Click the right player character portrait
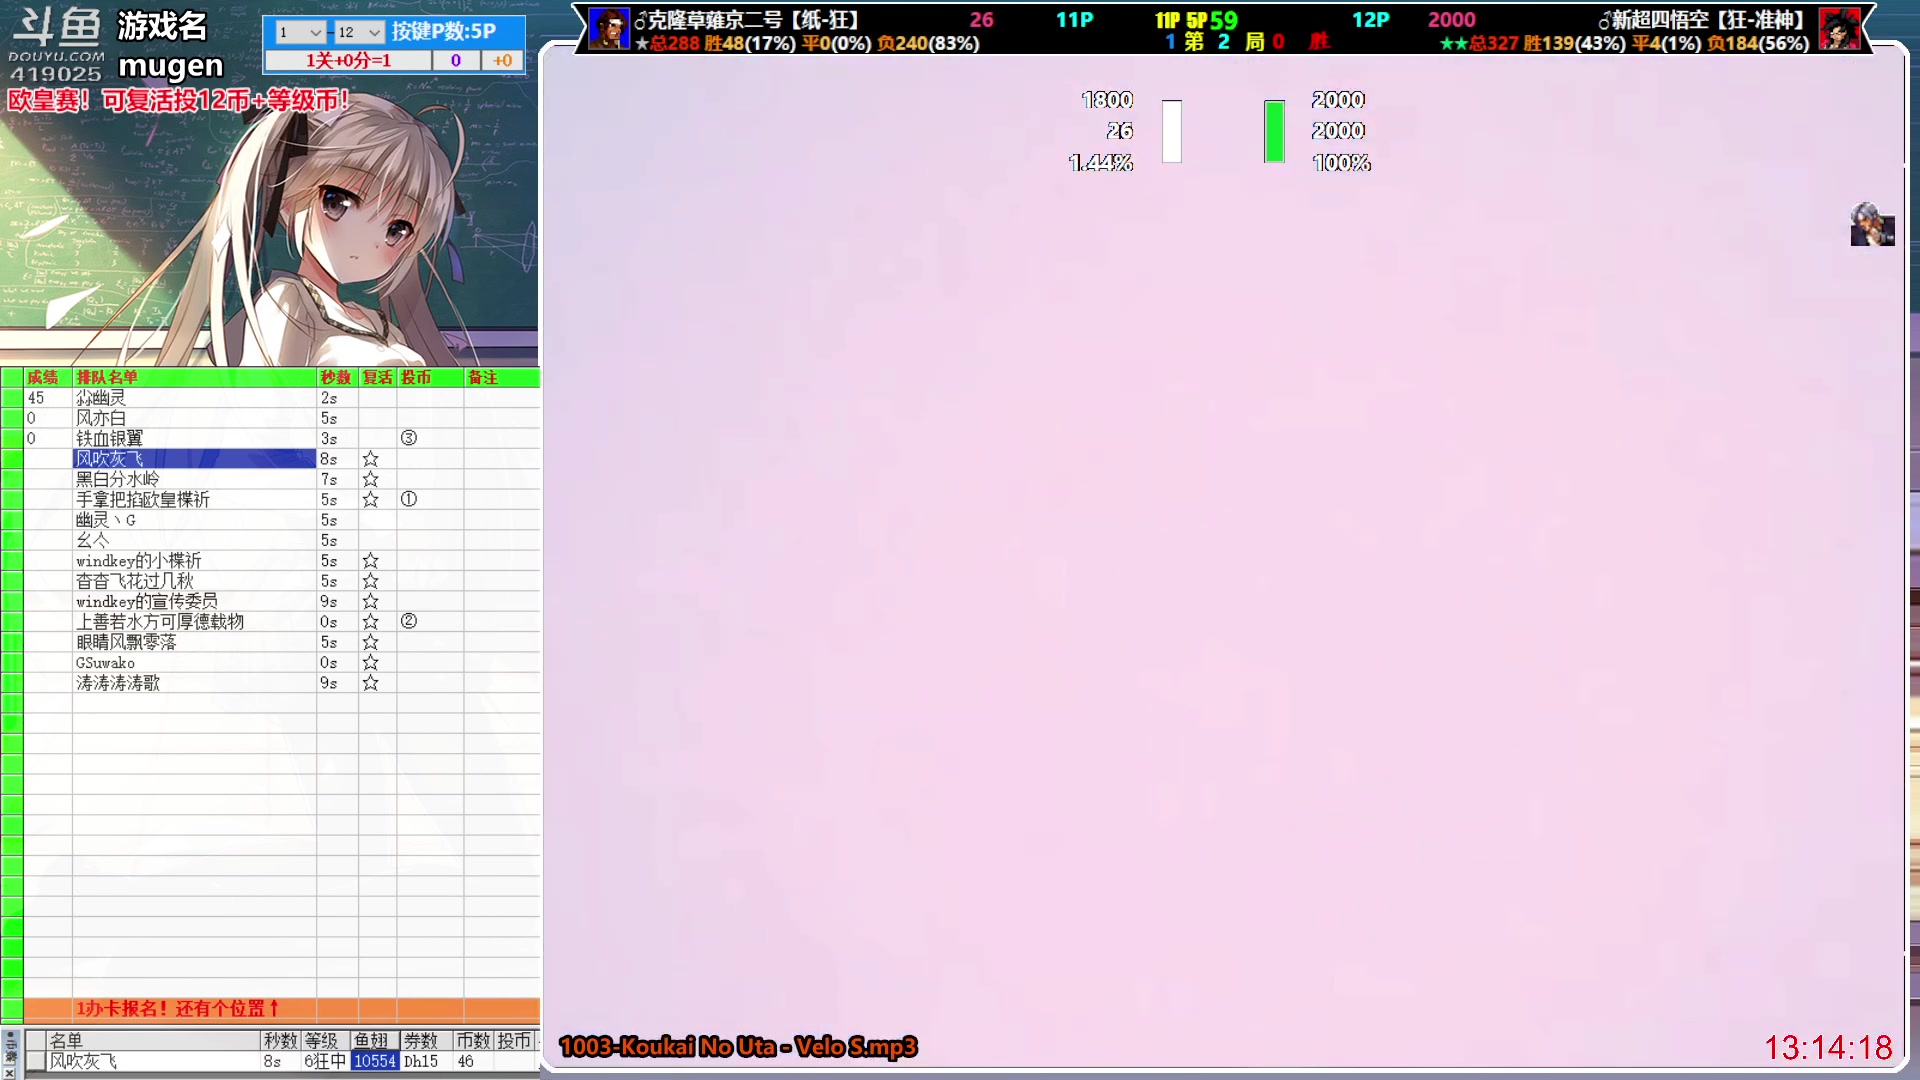Viewport: 1920px width, 1080px height. 1839,29
